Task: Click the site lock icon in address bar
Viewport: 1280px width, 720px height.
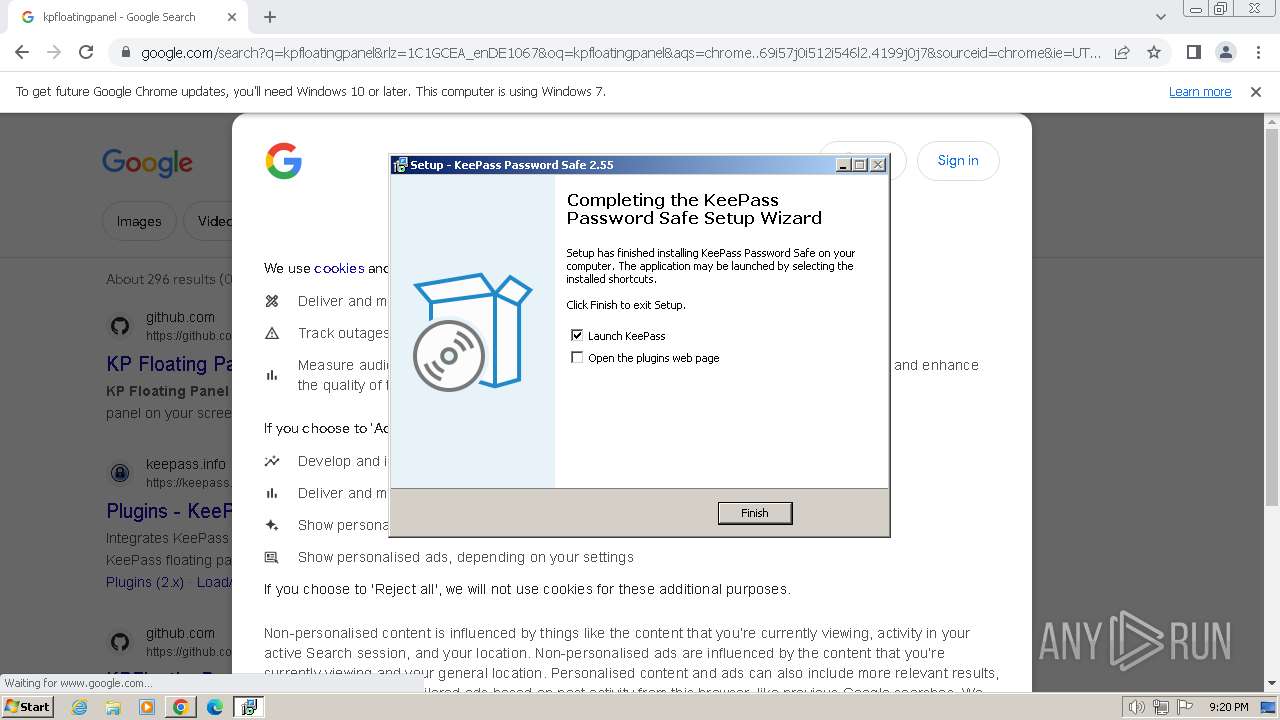Action: pos(125,53)
